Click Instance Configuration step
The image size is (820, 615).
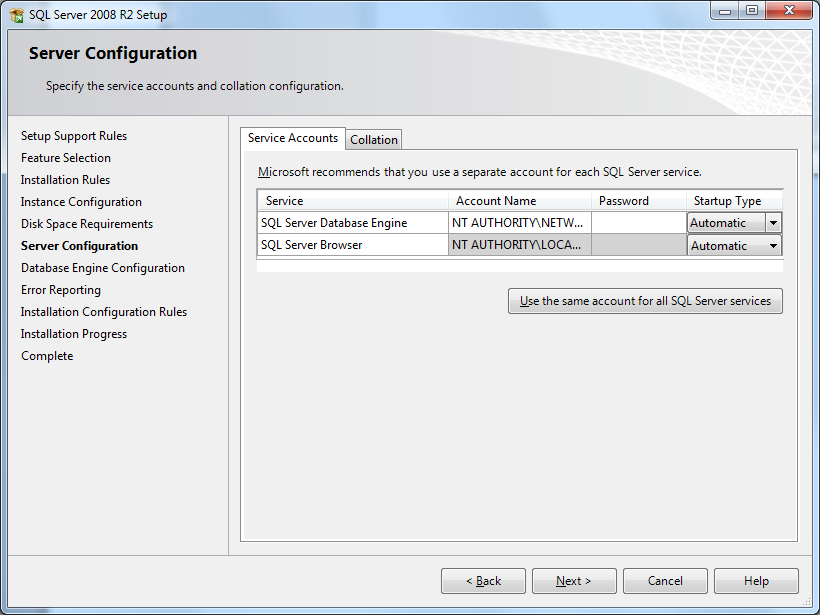[x=81, y=202]
